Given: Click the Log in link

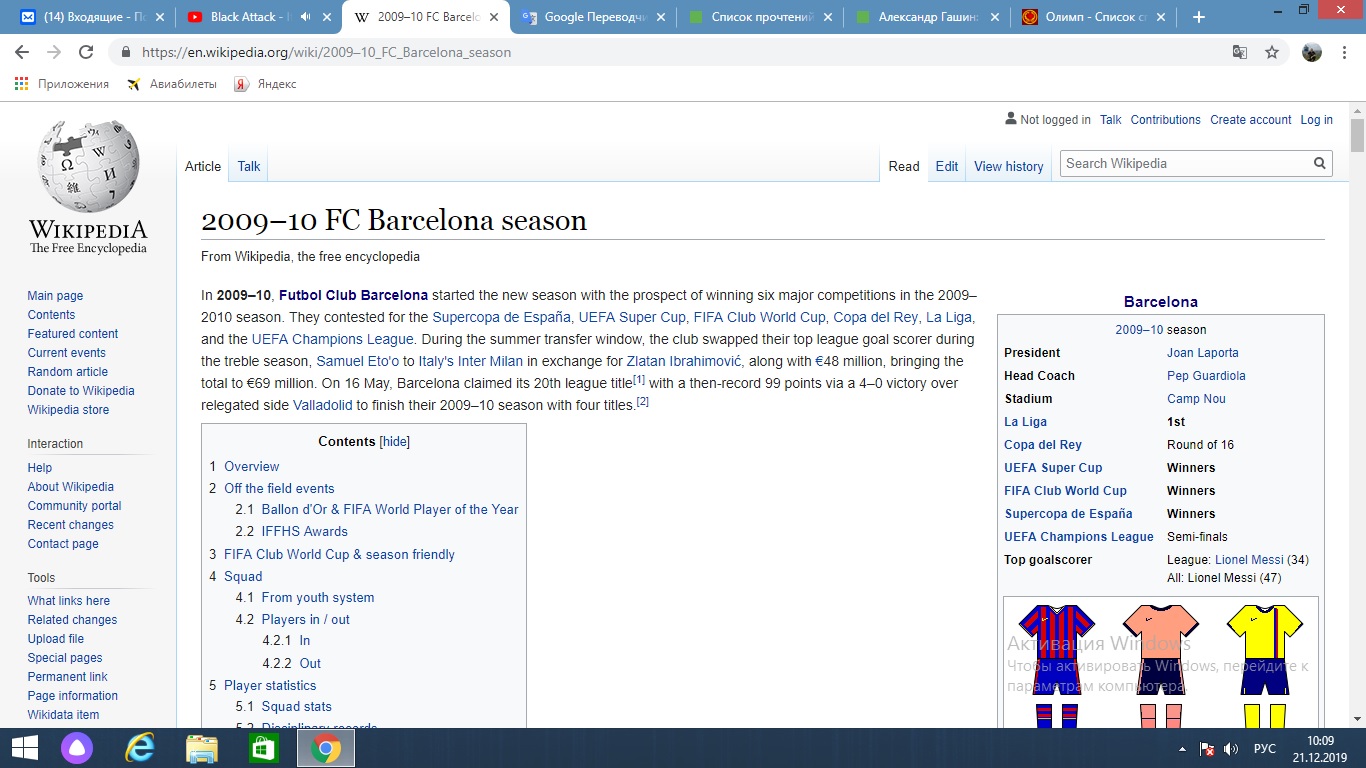Looking at the screenshot, I should click(1316, 120).
